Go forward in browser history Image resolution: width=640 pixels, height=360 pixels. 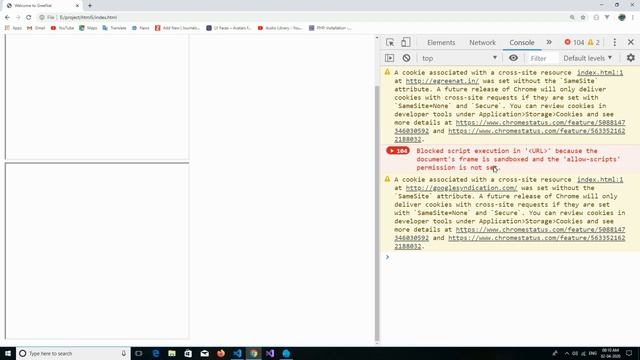point(18,18)
